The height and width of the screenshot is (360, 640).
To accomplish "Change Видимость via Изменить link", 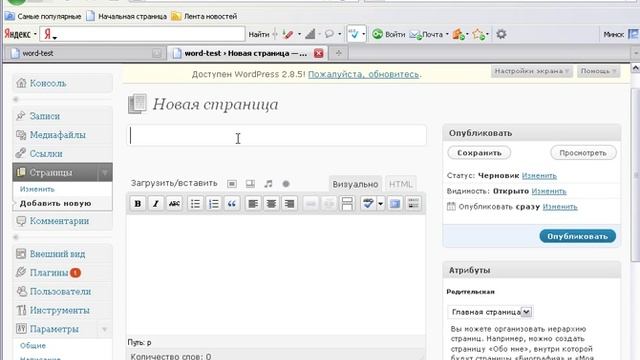I will [x=549, y=191].
